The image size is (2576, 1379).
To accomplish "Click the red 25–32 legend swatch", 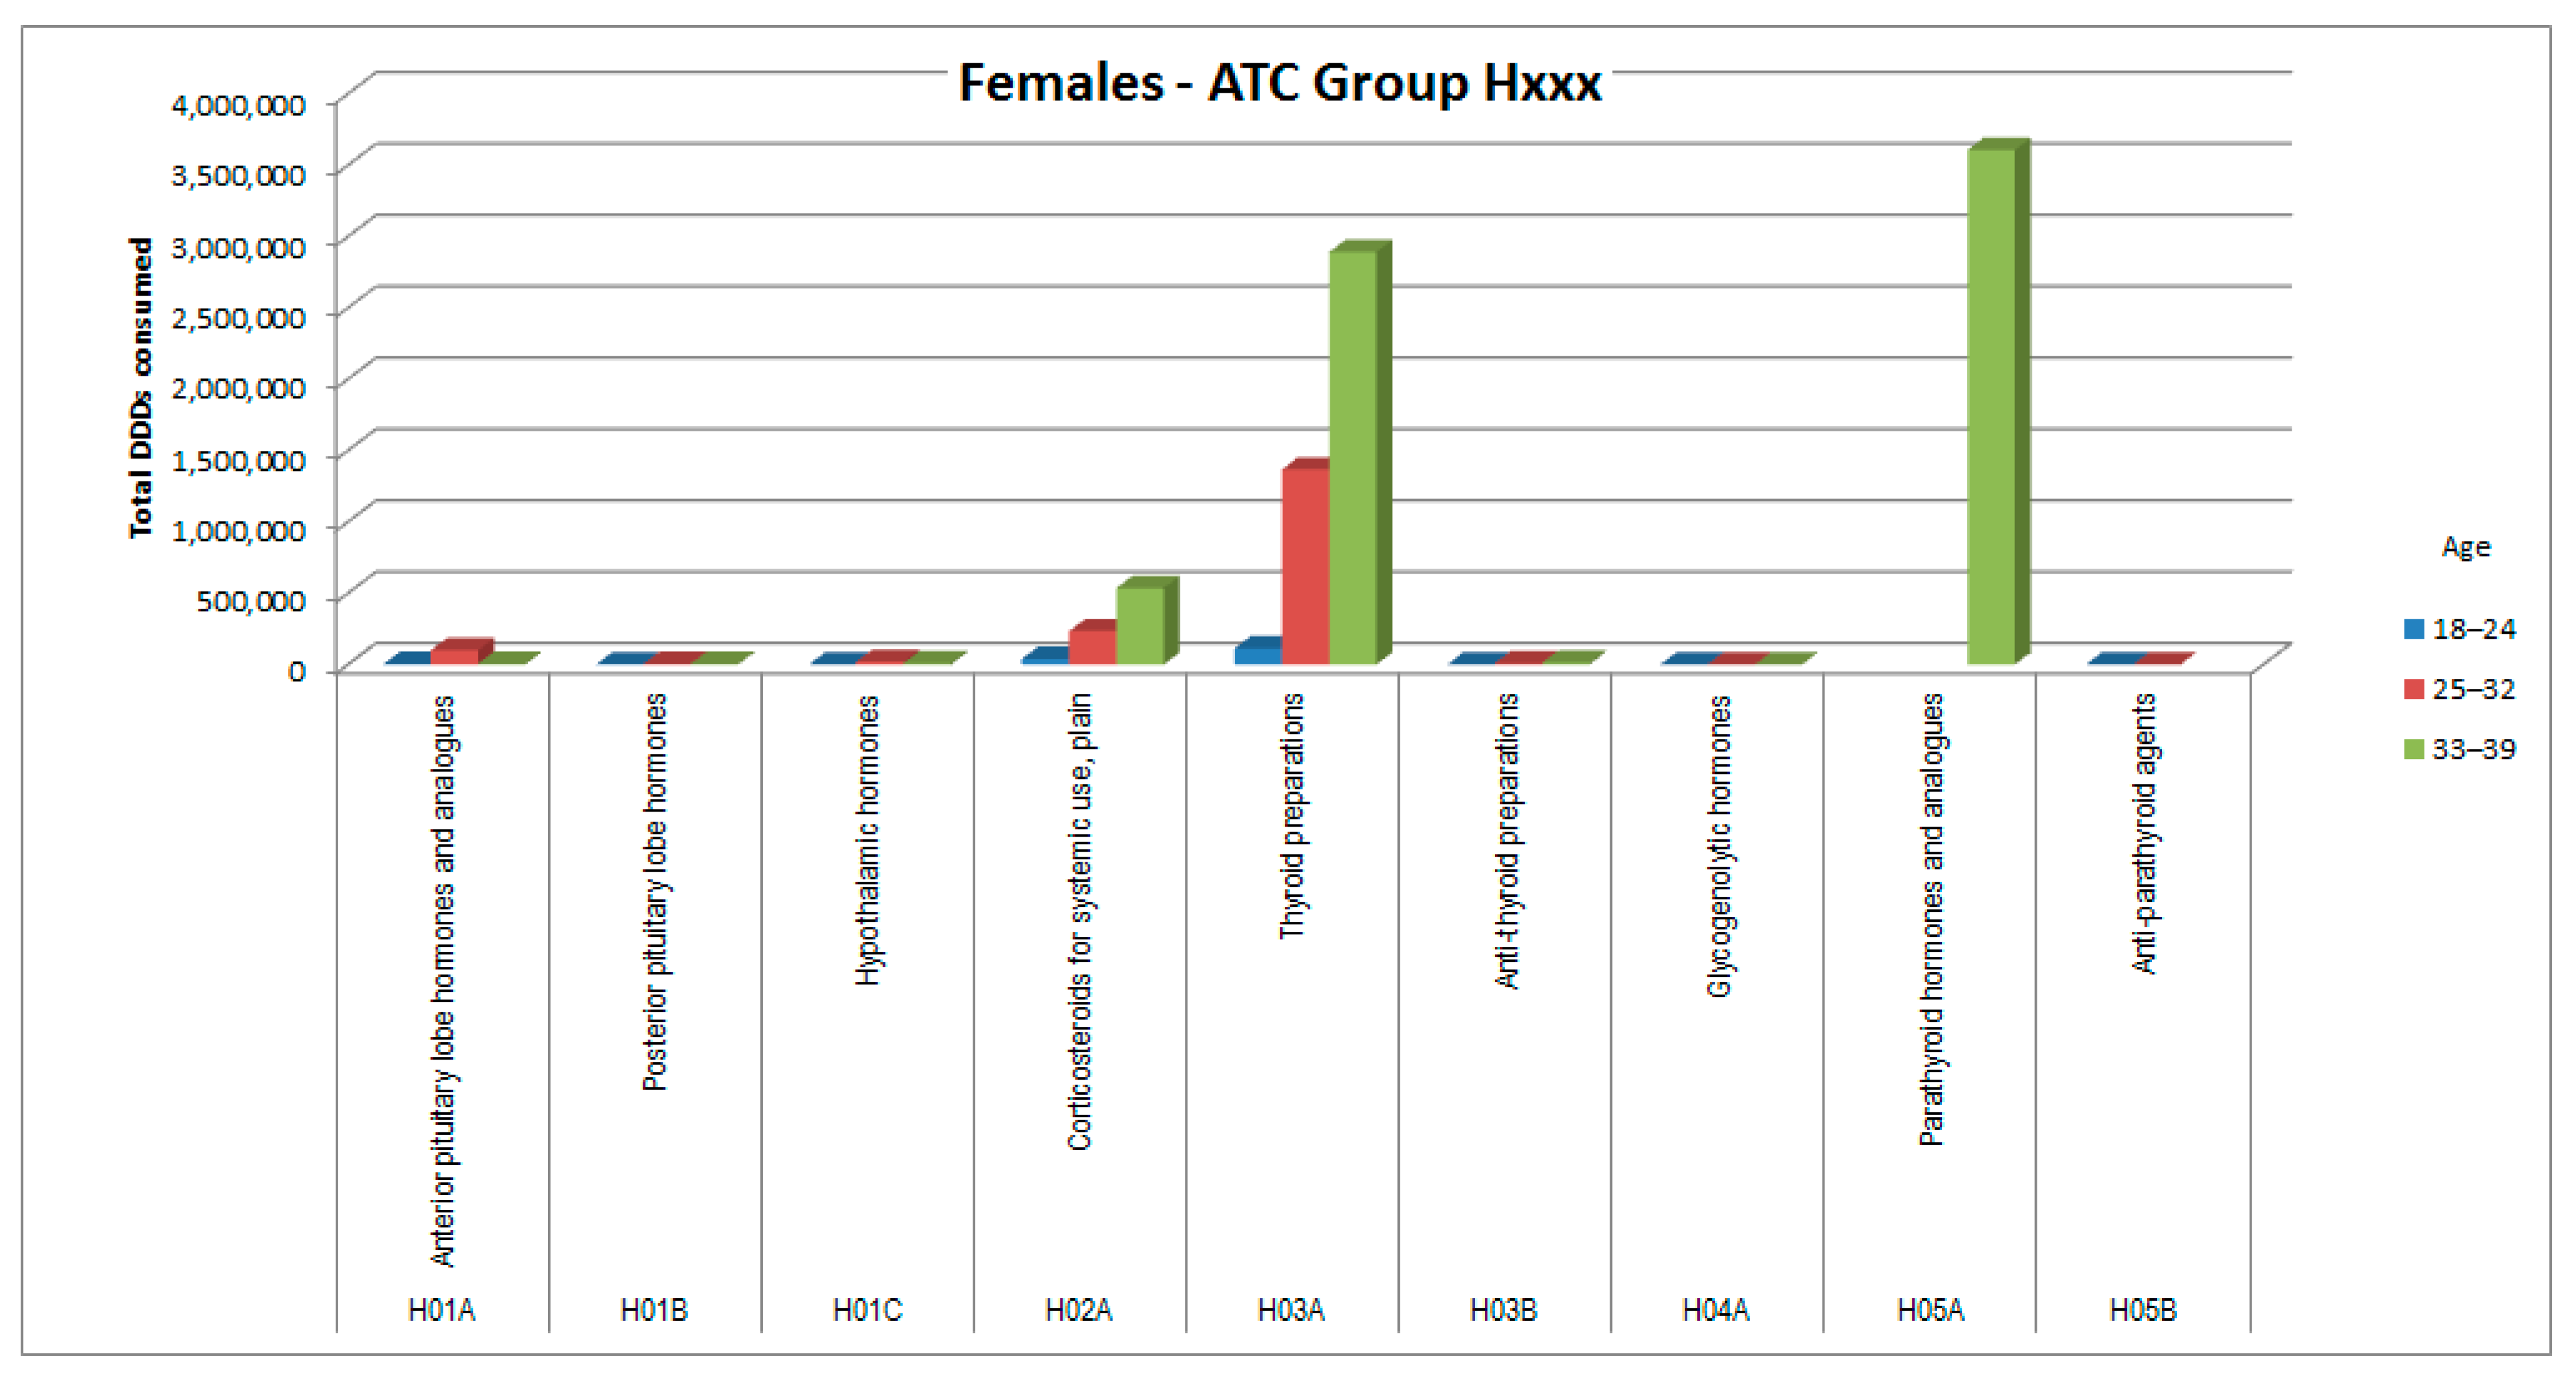I will click(2414, 689).
